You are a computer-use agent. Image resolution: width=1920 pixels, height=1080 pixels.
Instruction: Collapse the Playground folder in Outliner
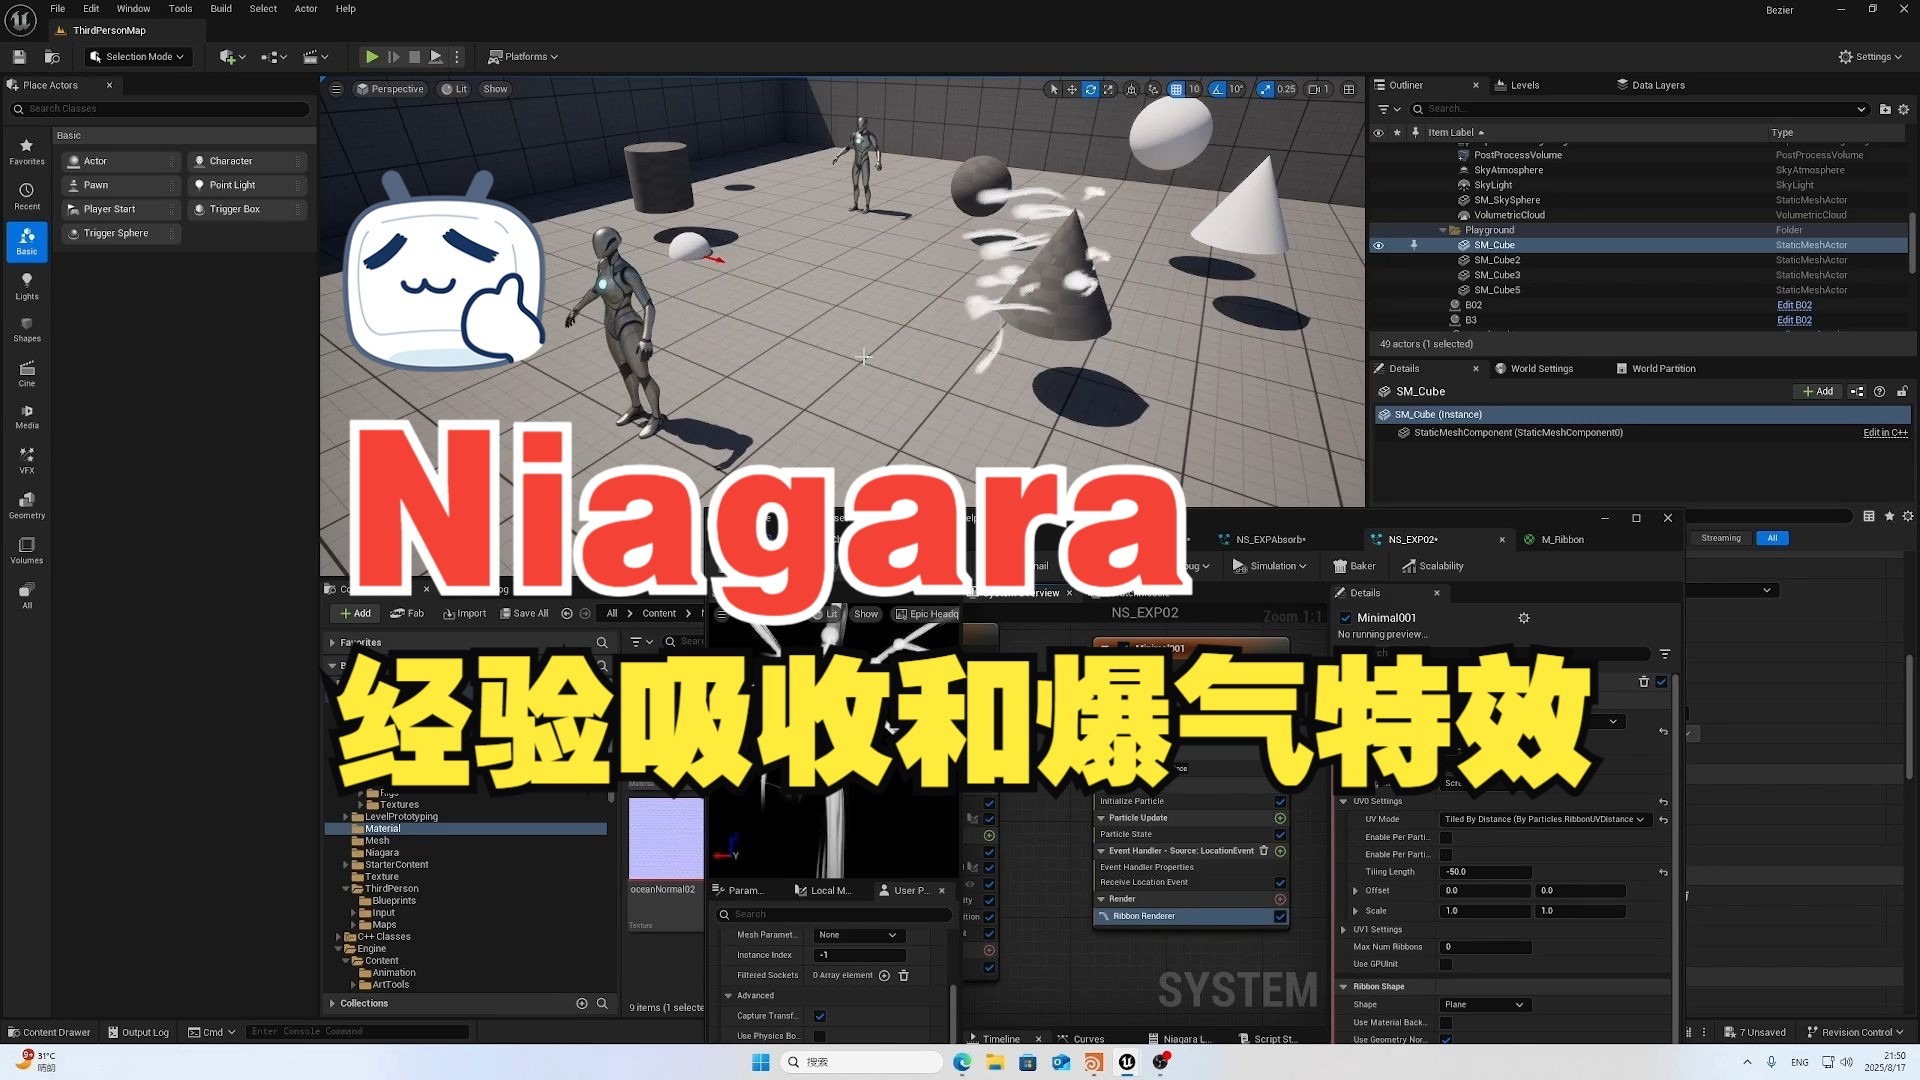tap(1443, 230)
